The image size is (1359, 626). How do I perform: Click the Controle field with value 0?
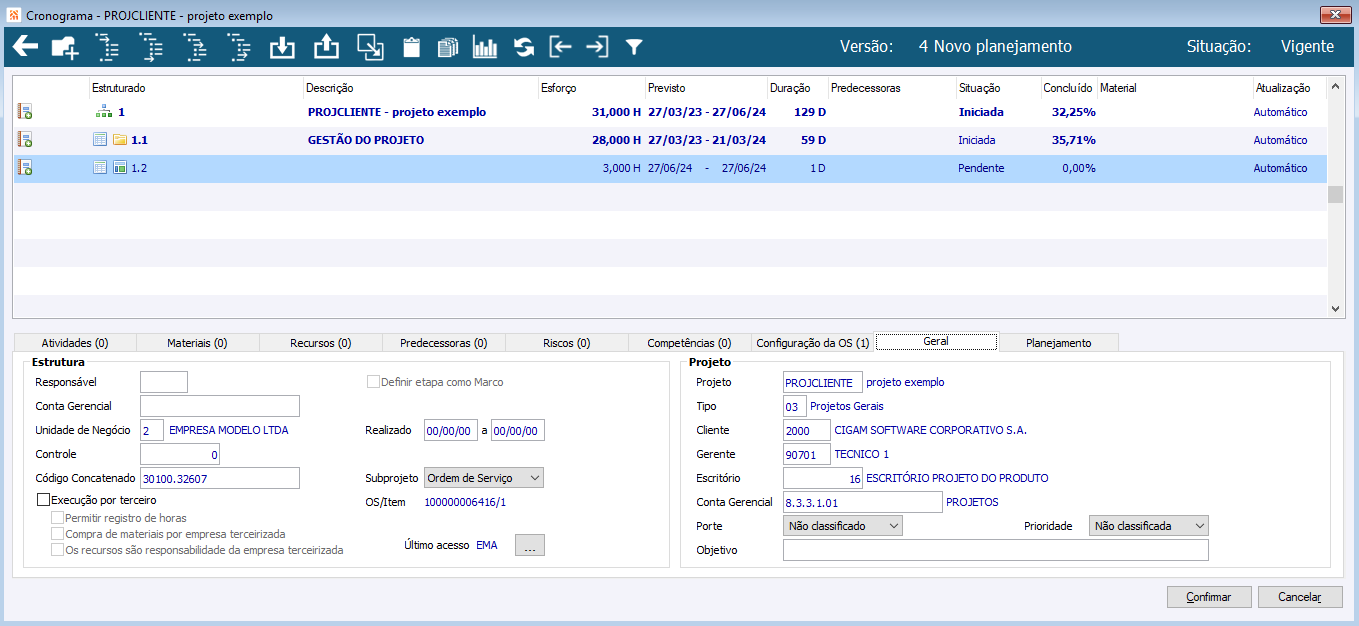click(180, 454)
